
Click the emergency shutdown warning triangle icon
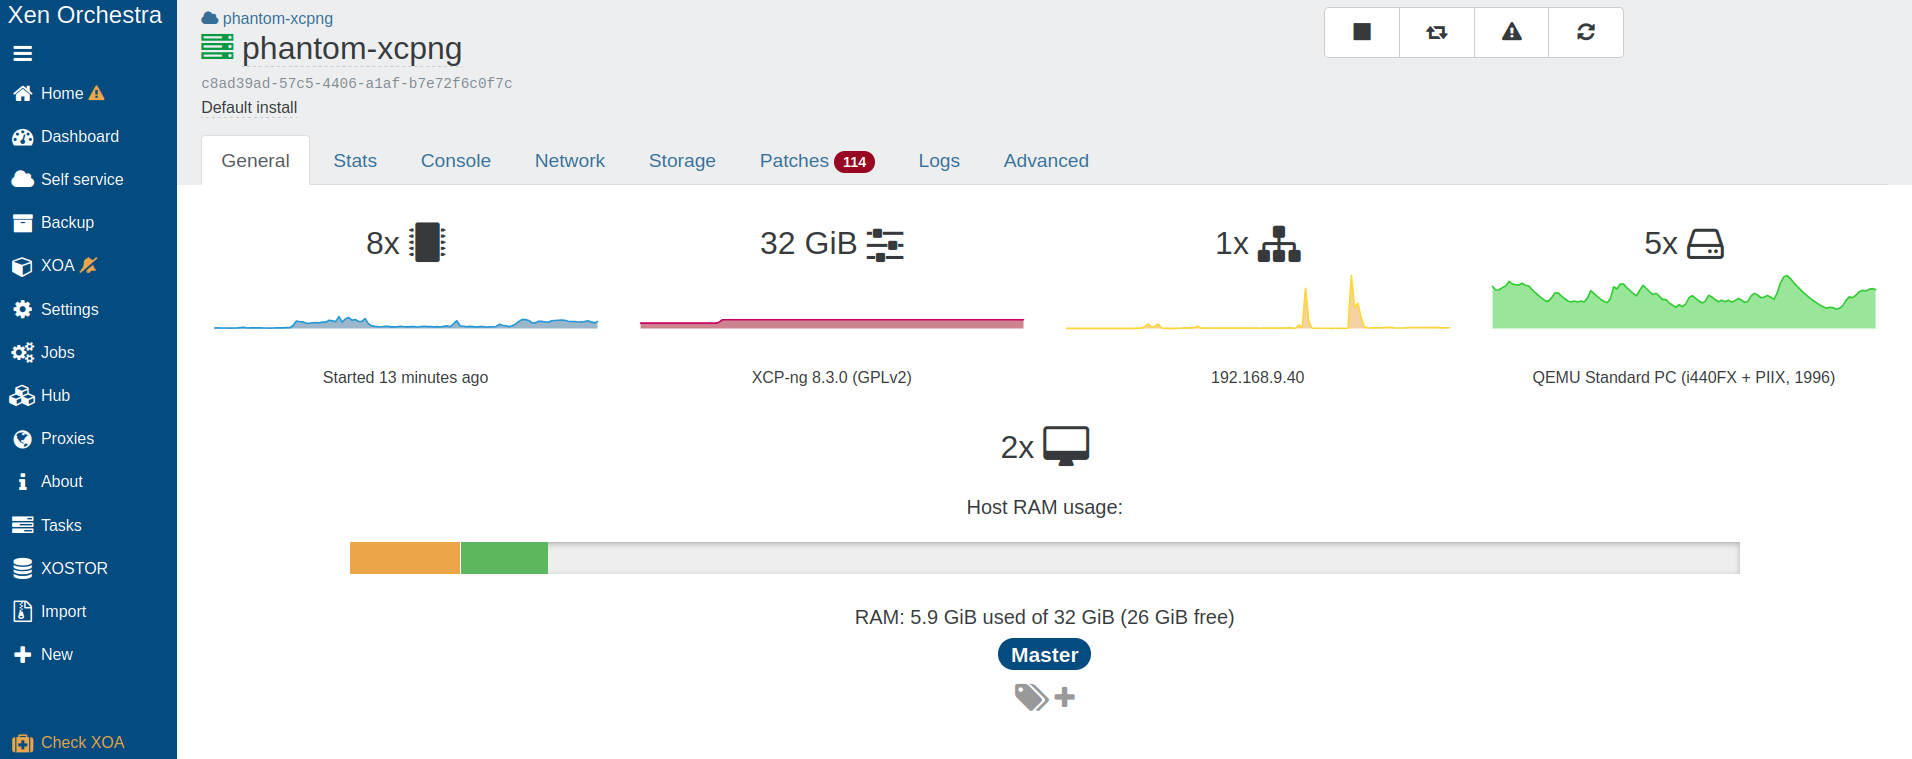tap(1511, 32)
